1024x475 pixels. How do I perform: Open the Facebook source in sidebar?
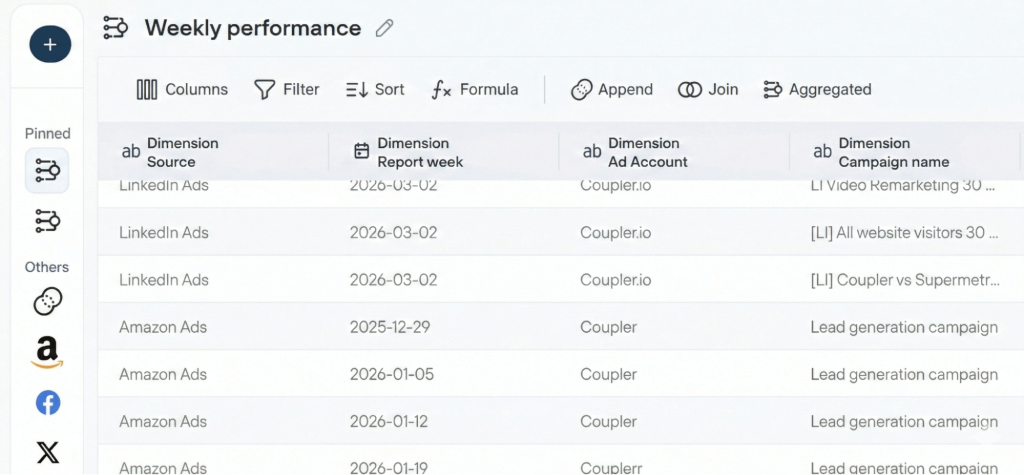click(48, 402)
